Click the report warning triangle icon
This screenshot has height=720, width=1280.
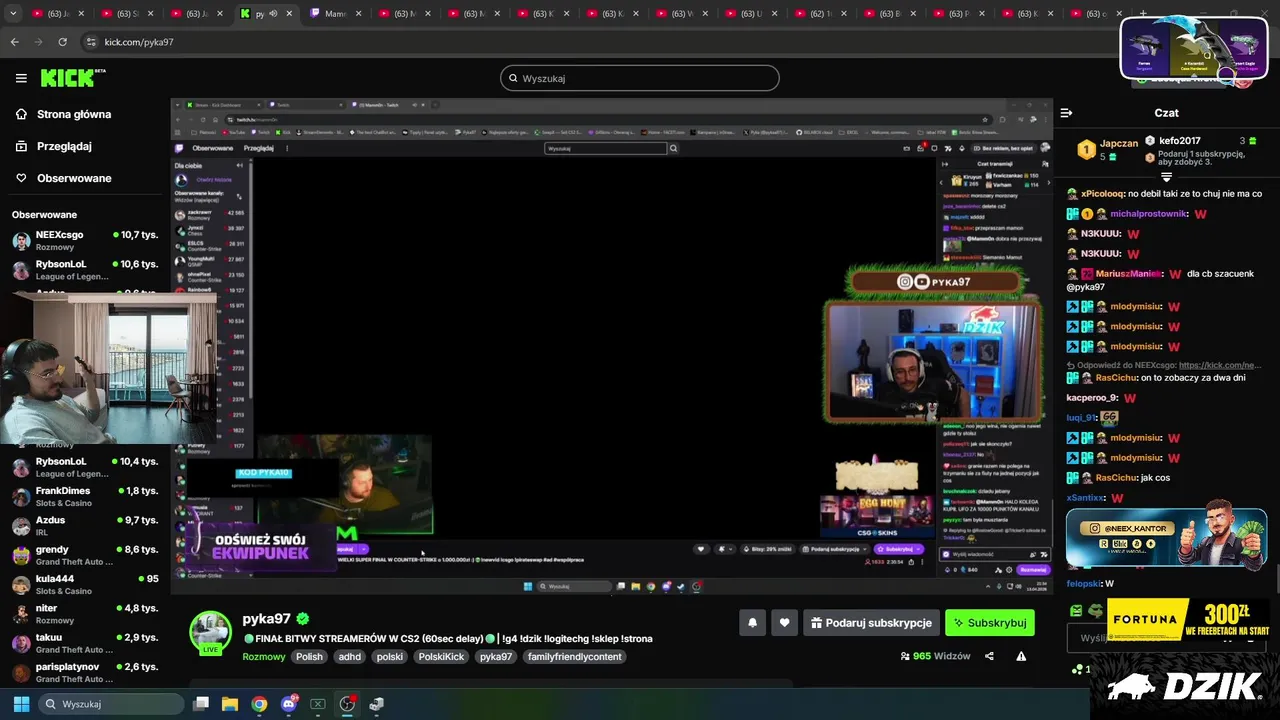tap(1021, 656)
